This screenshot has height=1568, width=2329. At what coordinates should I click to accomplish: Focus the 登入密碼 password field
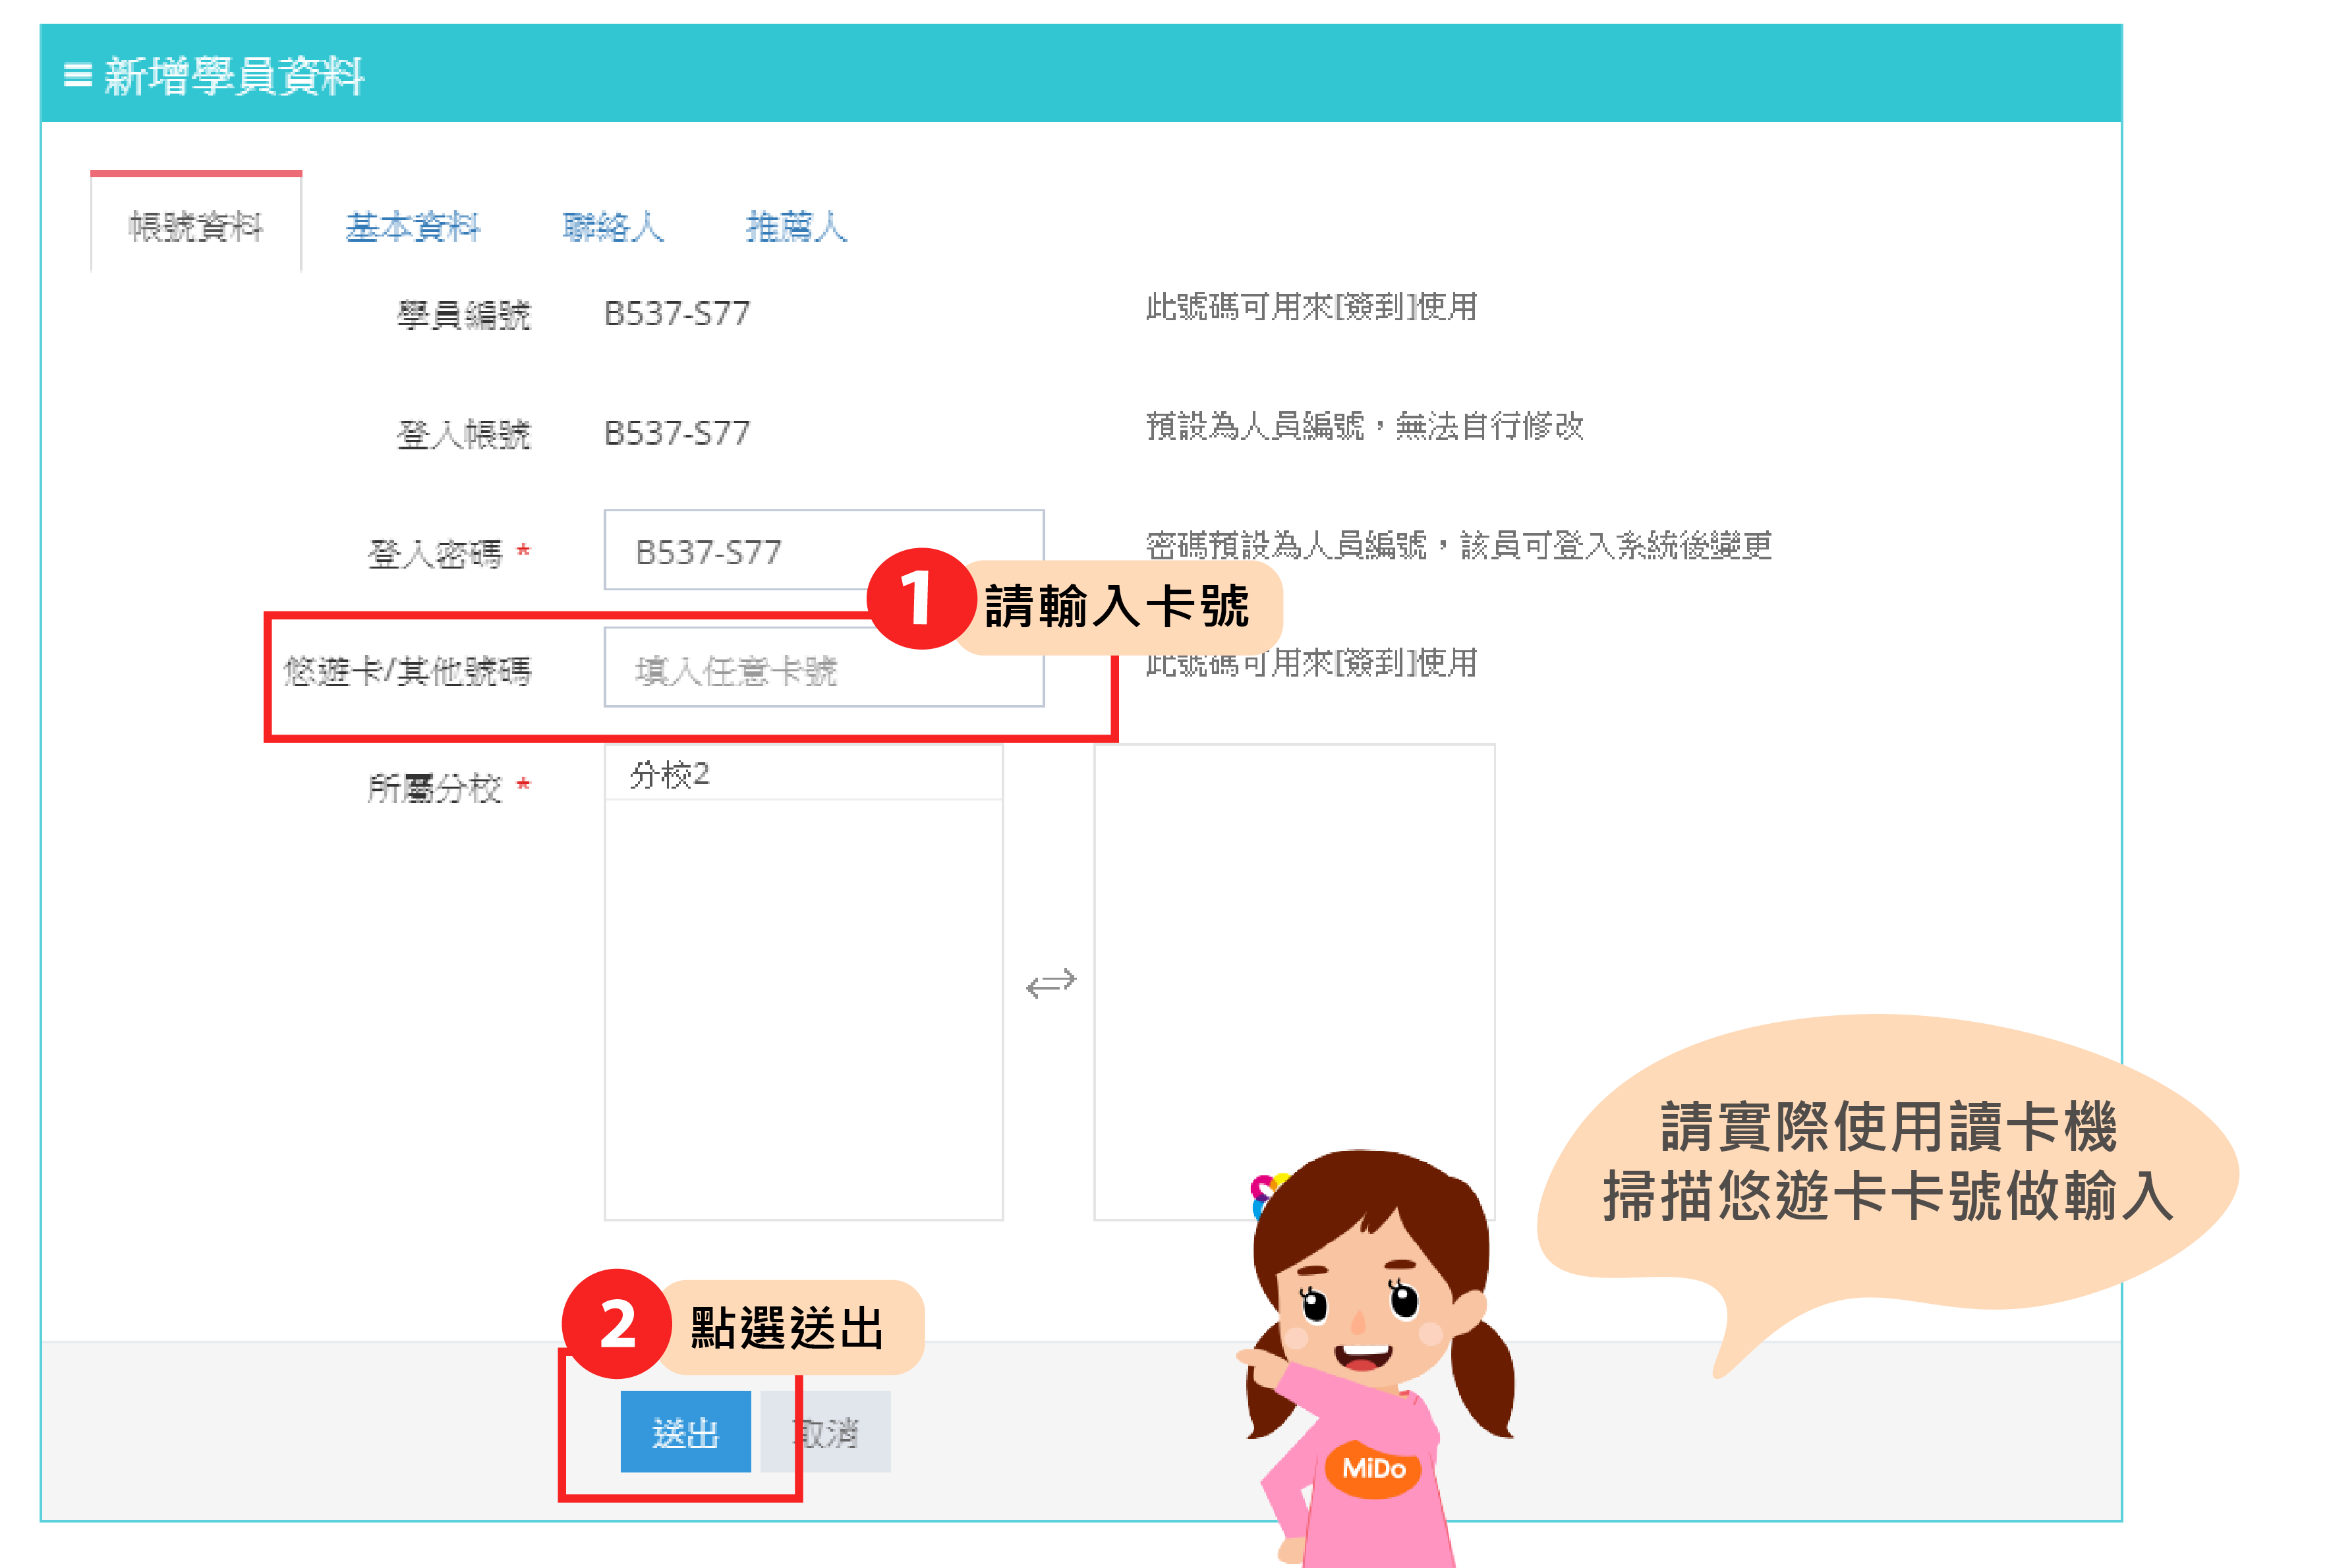pyautogui.click(x=760, y=551)
